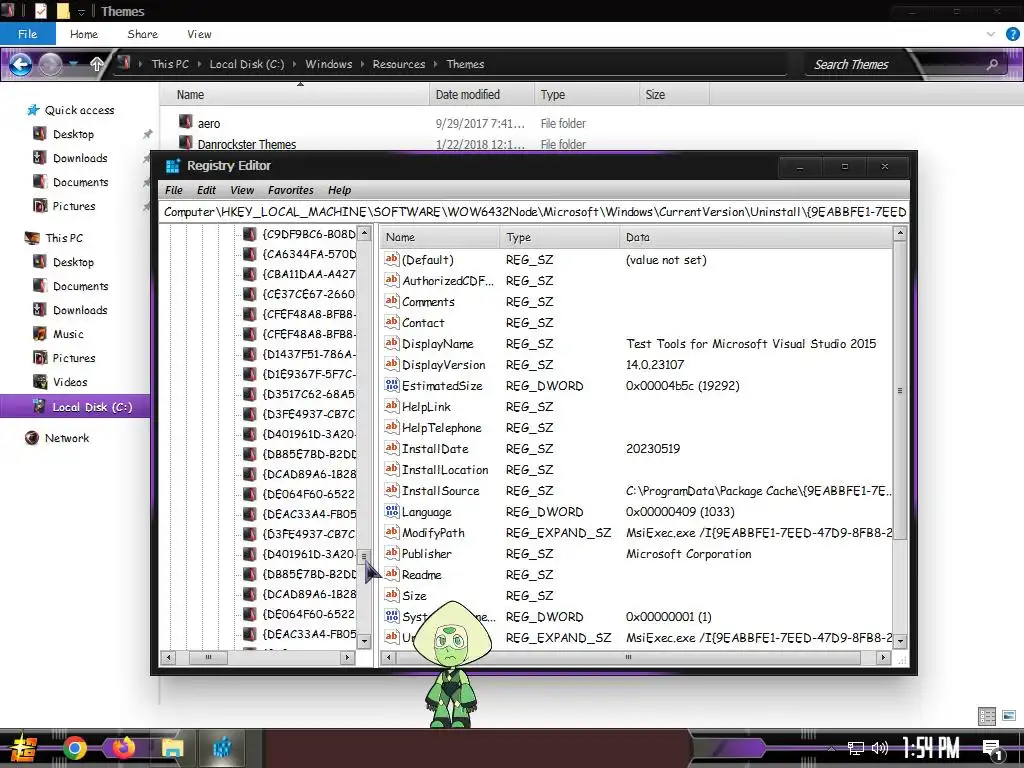Click the Windows breadcrumb segment
The image size is (1024, 768).
(328, 64)
